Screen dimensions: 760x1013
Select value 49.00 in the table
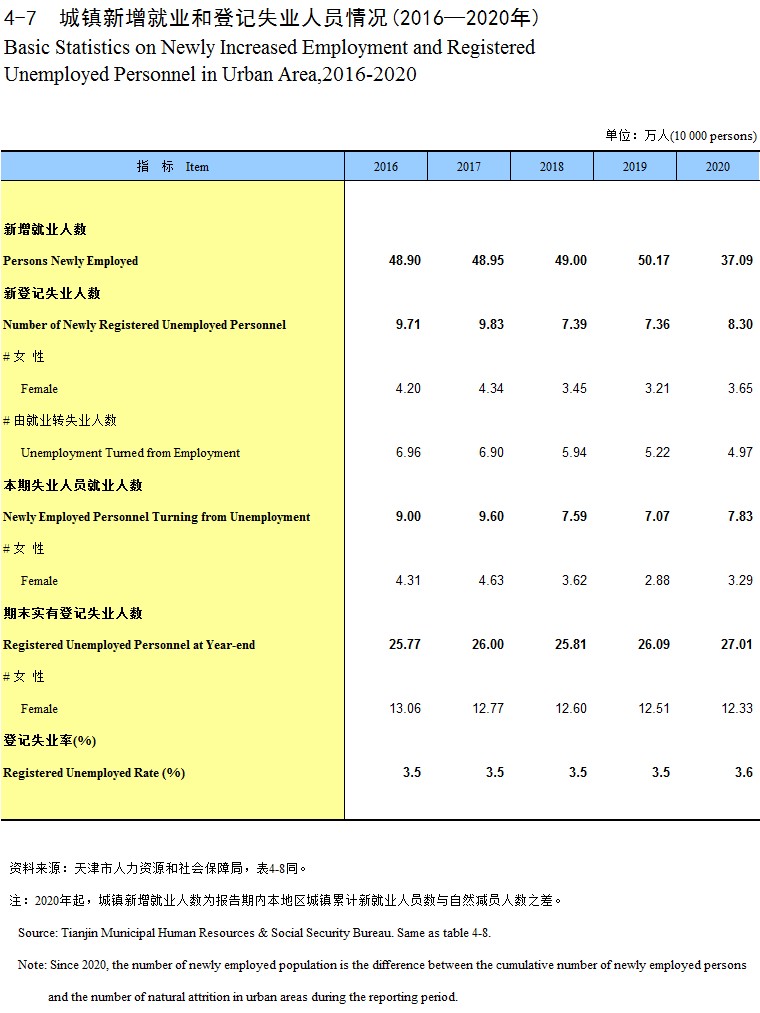tap(571, 260)
